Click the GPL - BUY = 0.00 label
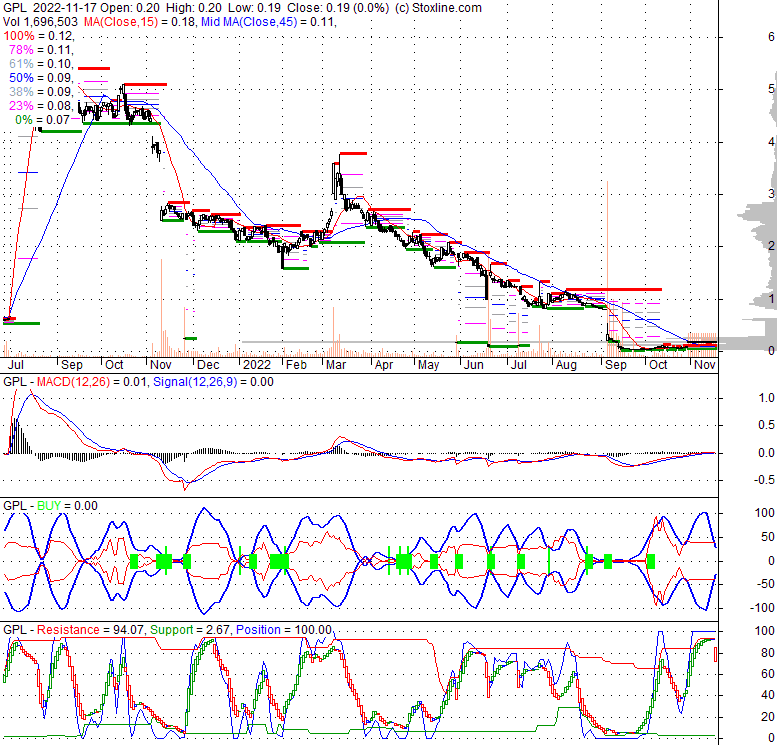The height and width of the screenshot is (746, 778). click(50, 506)
